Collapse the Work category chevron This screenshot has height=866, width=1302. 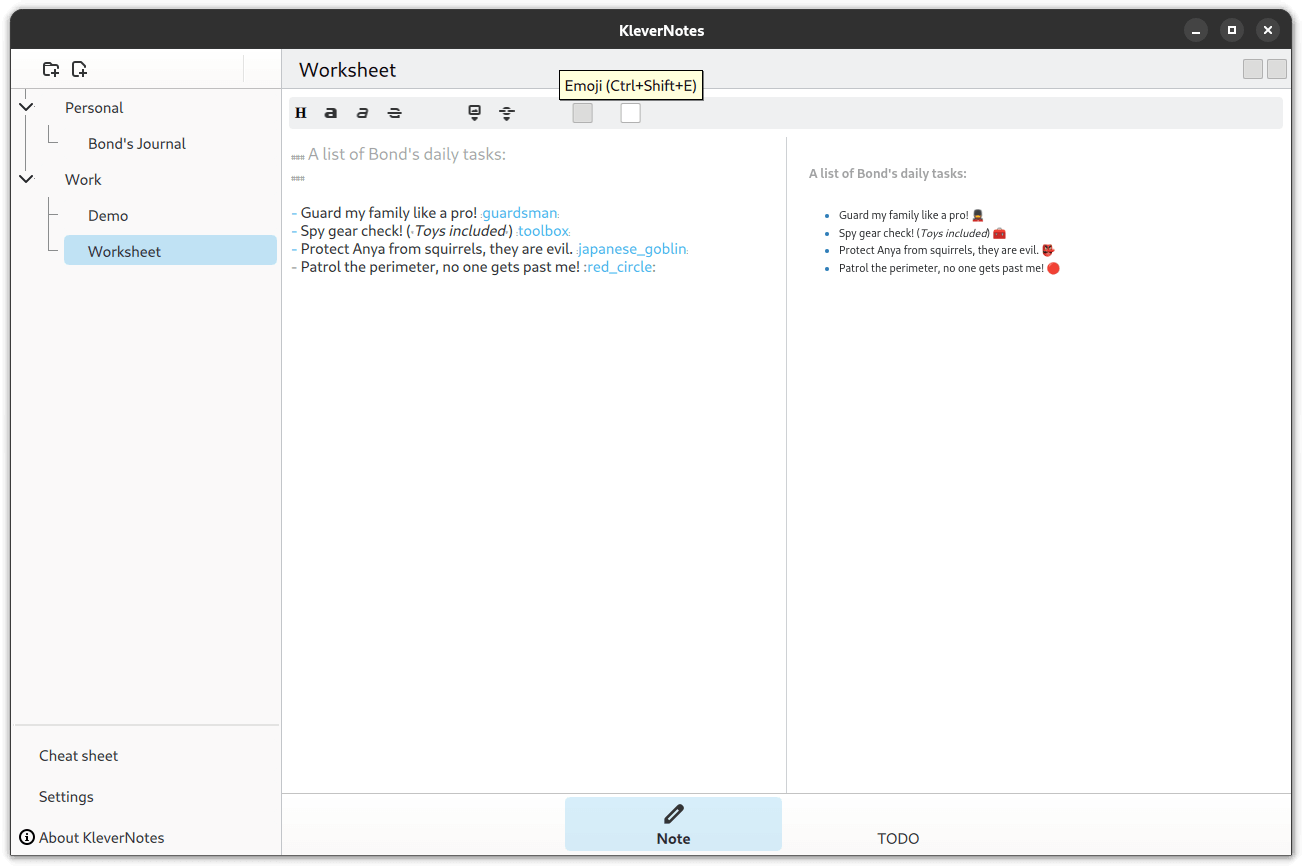[x=26, y=179]
